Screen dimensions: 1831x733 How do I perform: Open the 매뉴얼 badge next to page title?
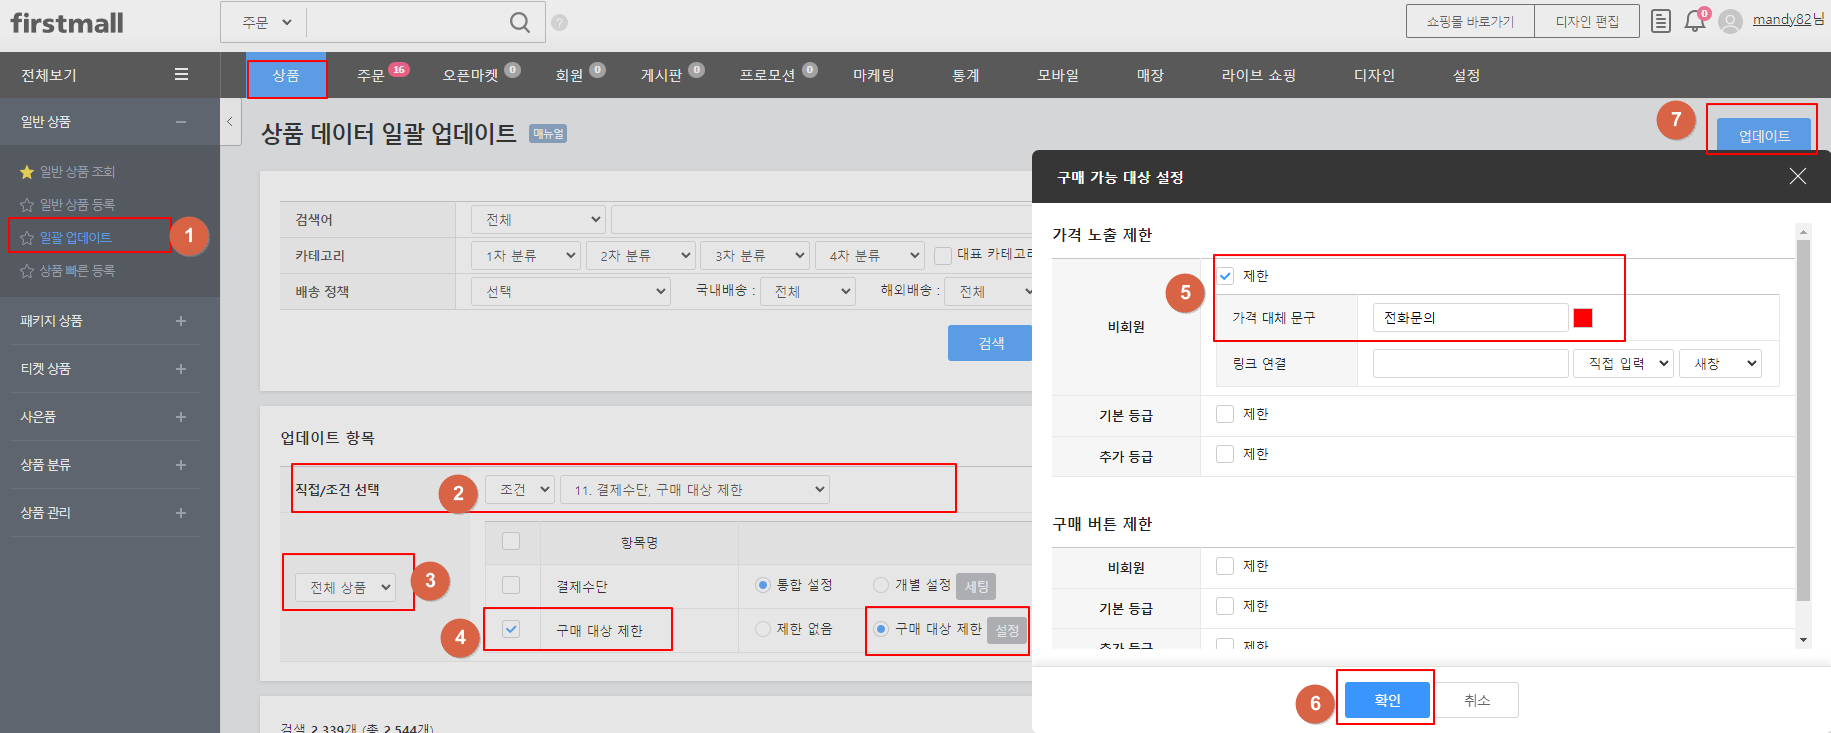[x=548, y=134]
